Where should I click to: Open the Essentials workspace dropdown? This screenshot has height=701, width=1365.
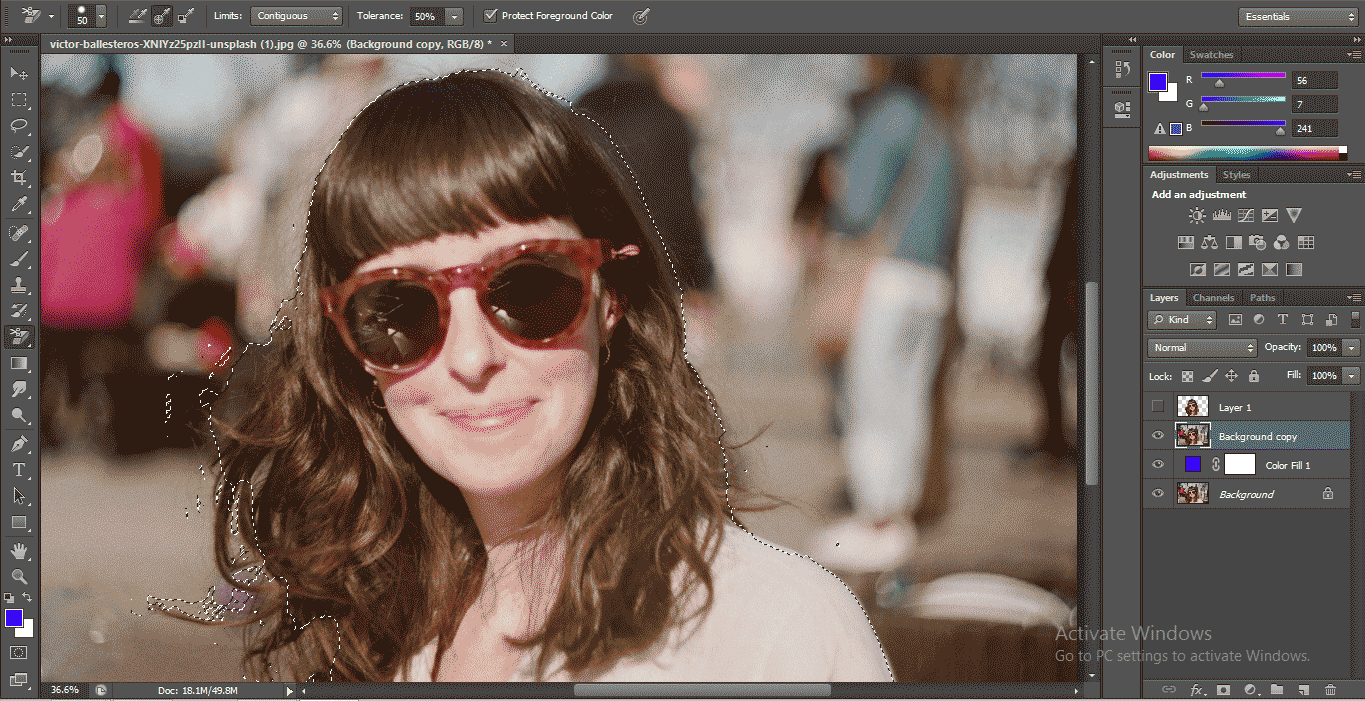pos(1297,16)
